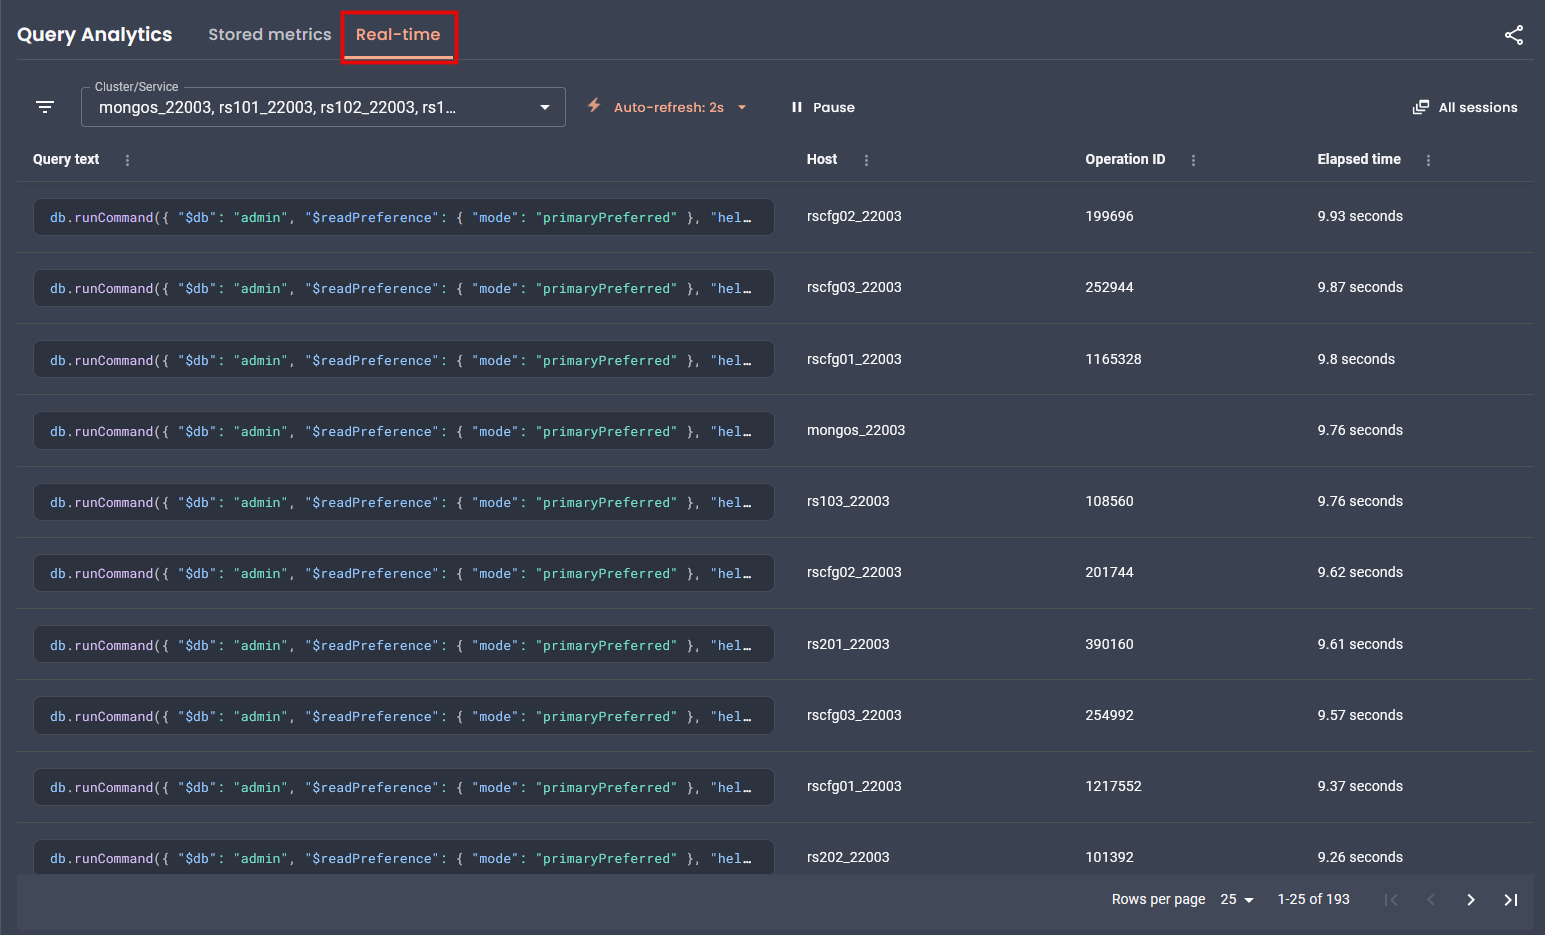Pause the real-time auto-refresh
This screenshot has height=935, width=1545.
click(x=823, y=107)
